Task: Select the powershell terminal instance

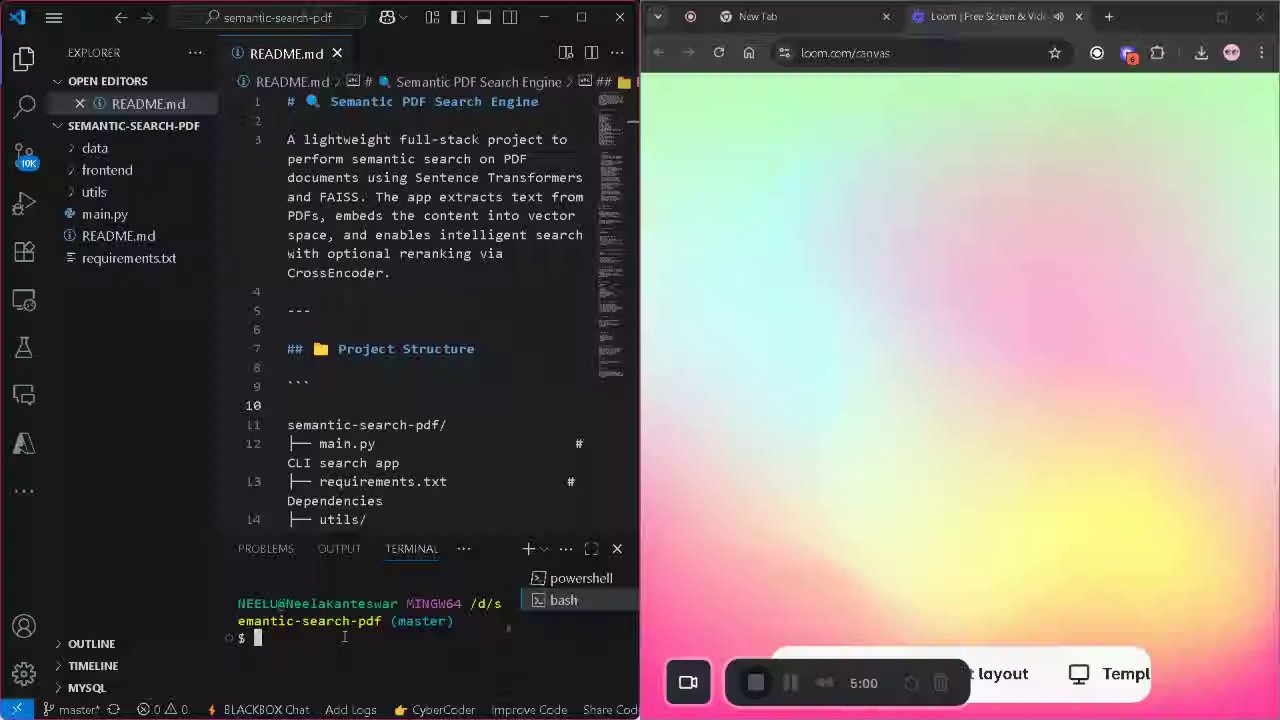Action: coord(580,578)
